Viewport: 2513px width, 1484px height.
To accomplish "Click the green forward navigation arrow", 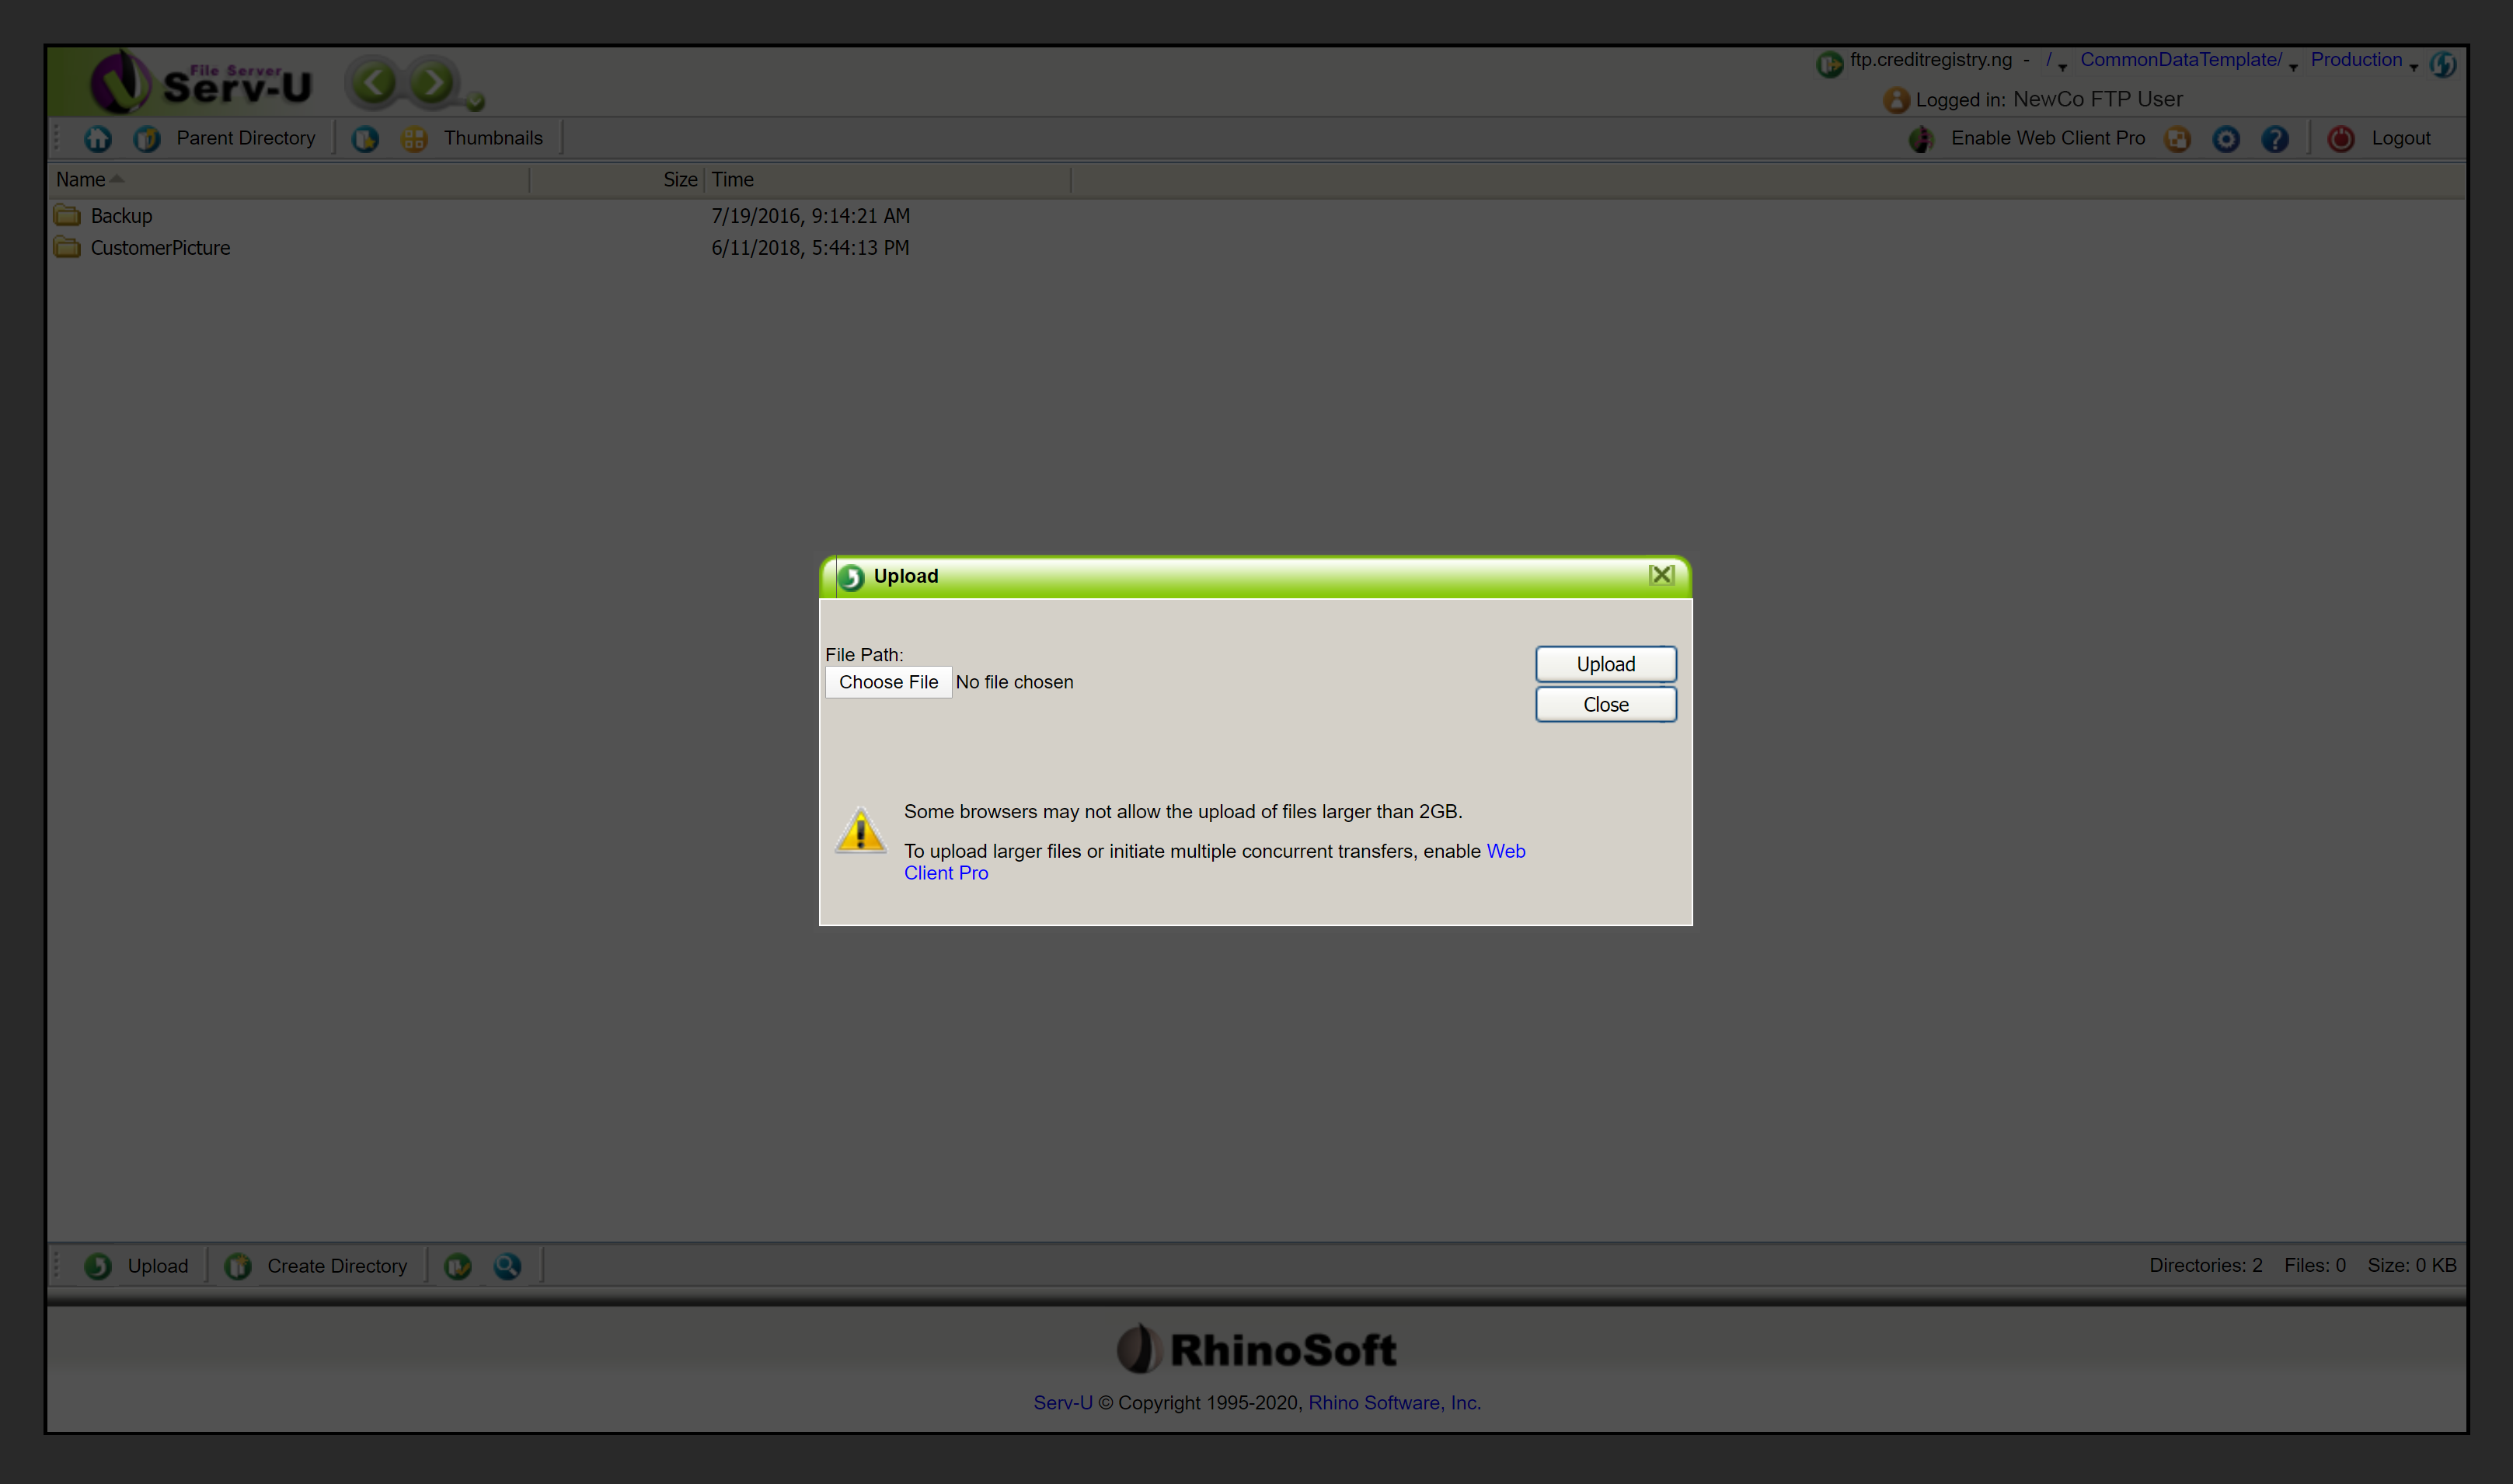I will [432, 83].
